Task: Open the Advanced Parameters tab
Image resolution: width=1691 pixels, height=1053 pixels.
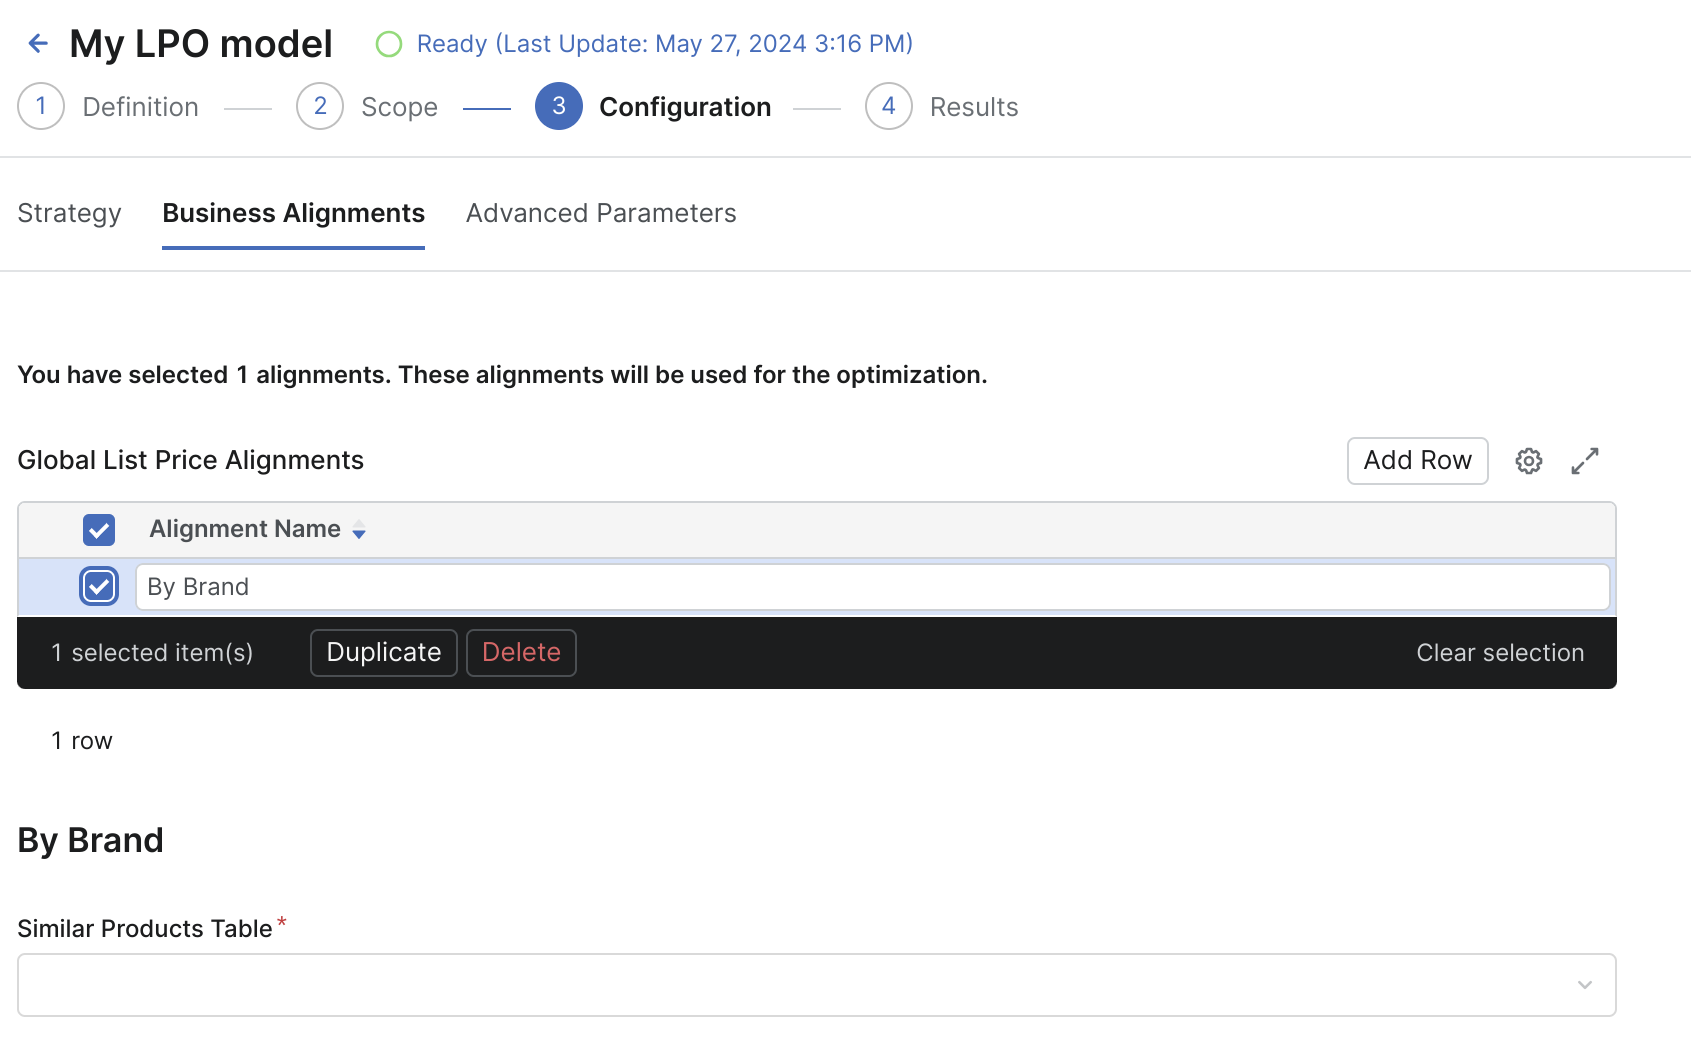Action: click(x=601, y=213)
